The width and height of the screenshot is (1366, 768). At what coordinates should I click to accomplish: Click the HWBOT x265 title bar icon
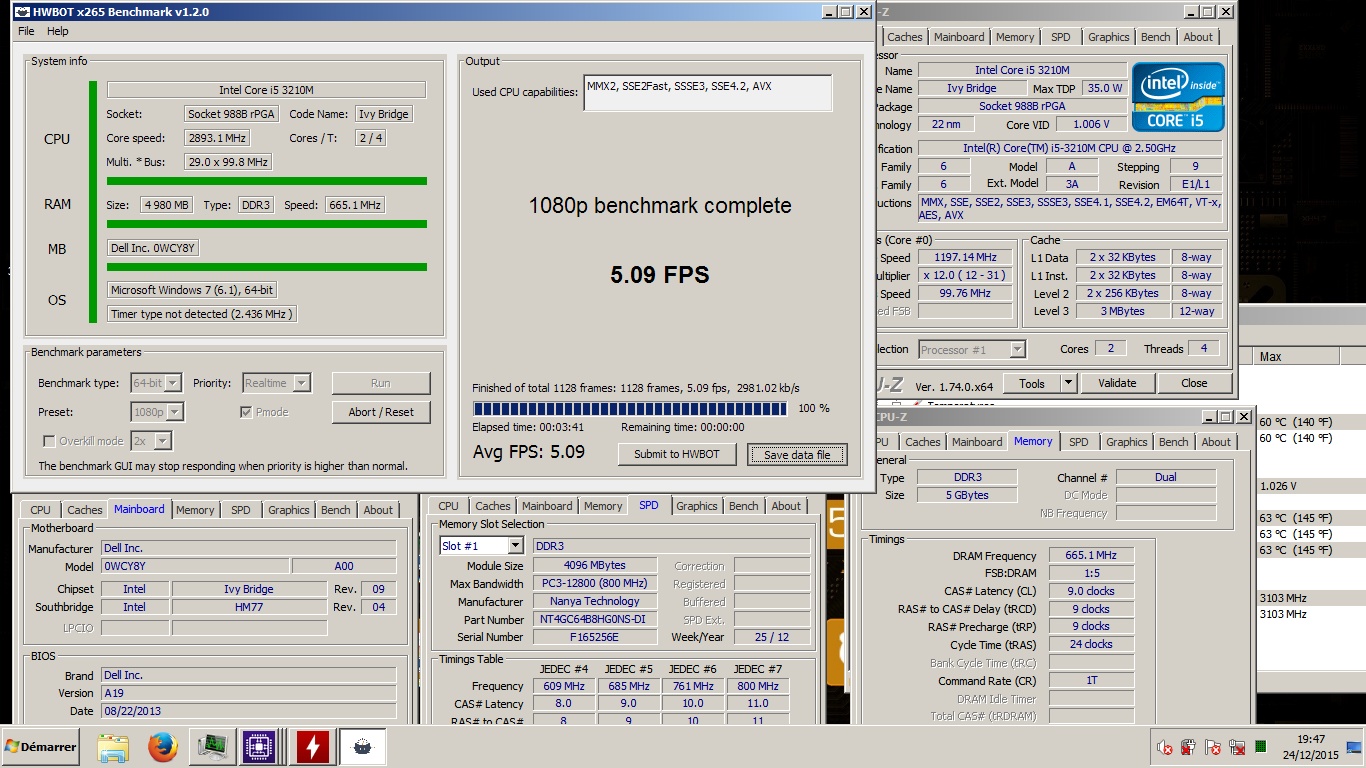(x=21, y=12)
